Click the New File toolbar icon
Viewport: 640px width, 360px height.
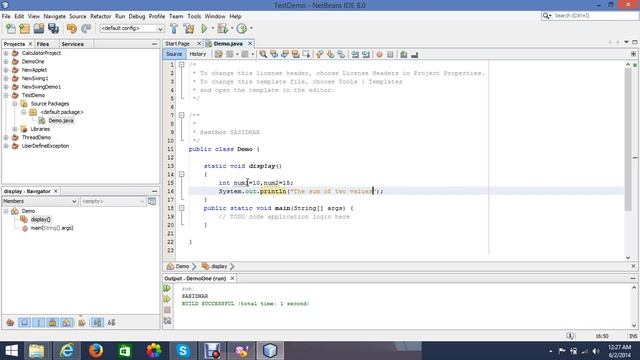(11, 29)
